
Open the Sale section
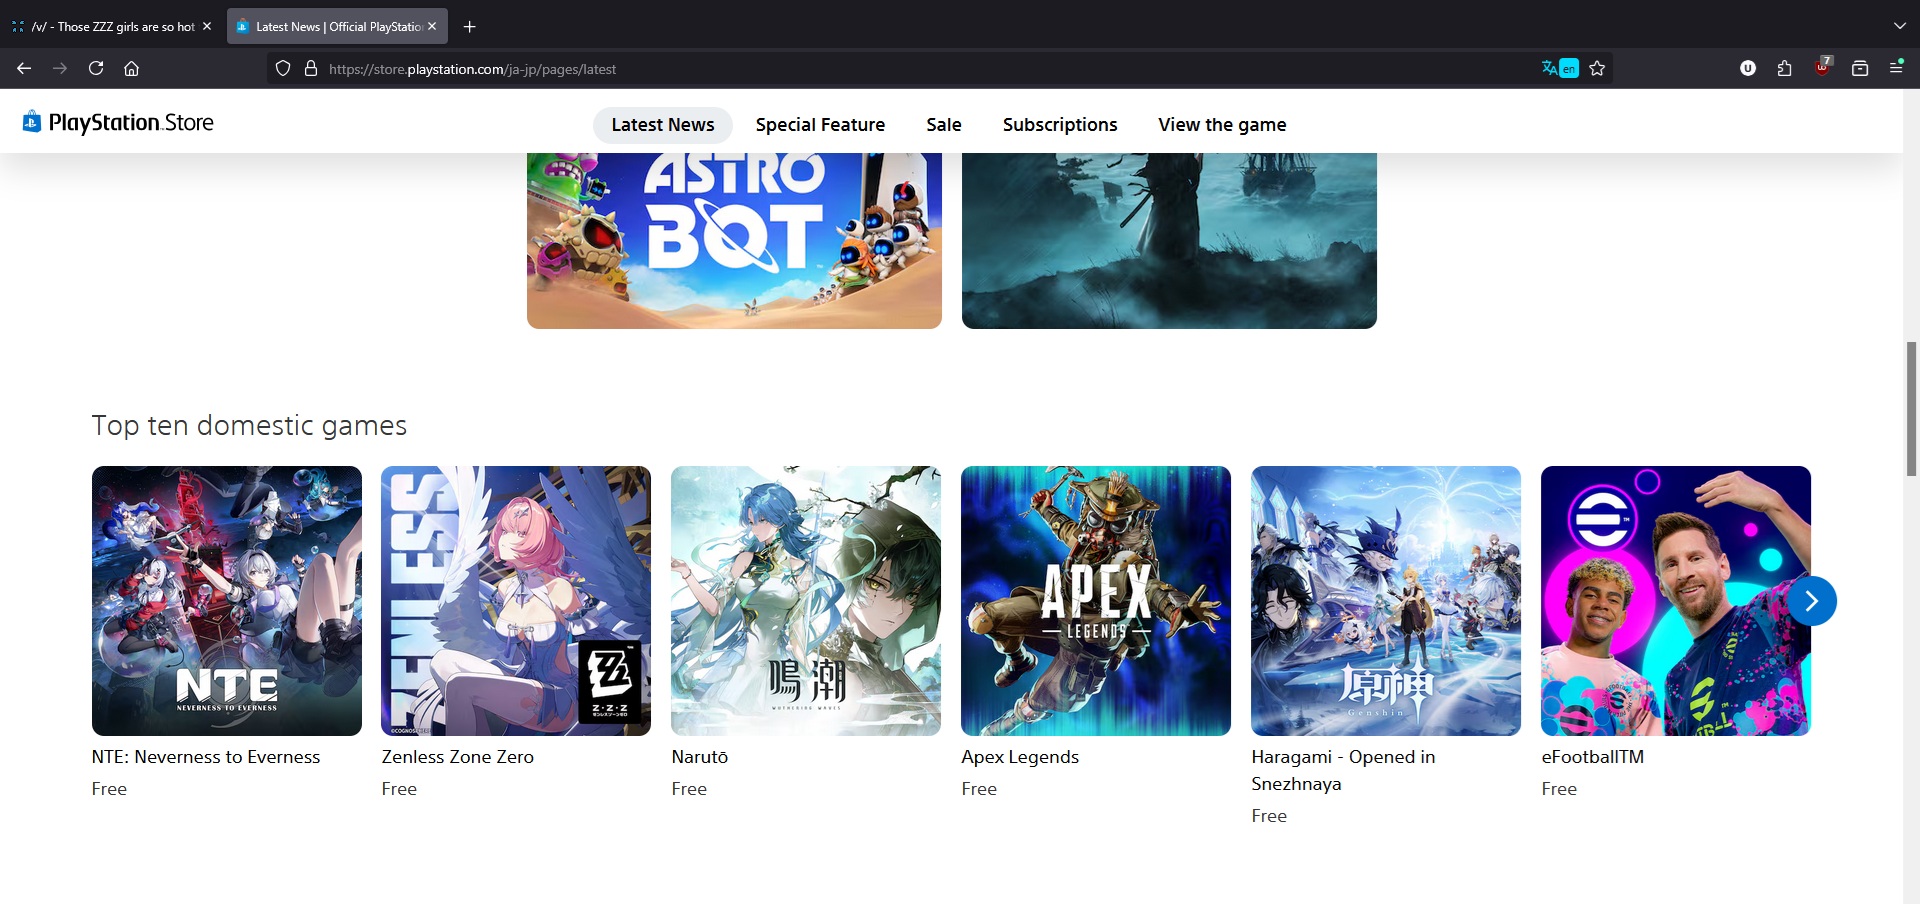click(944, 125)
